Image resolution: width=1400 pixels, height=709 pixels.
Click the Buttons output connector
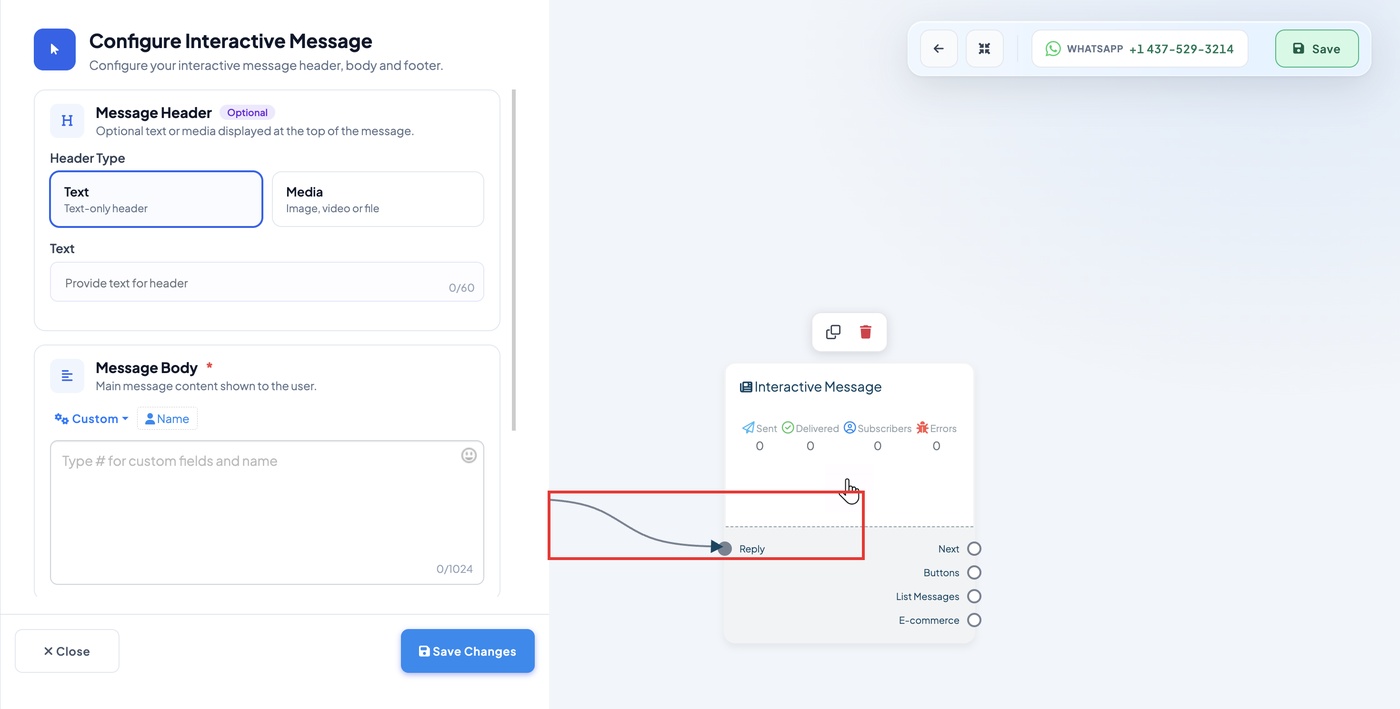click(x=974, y=573)
